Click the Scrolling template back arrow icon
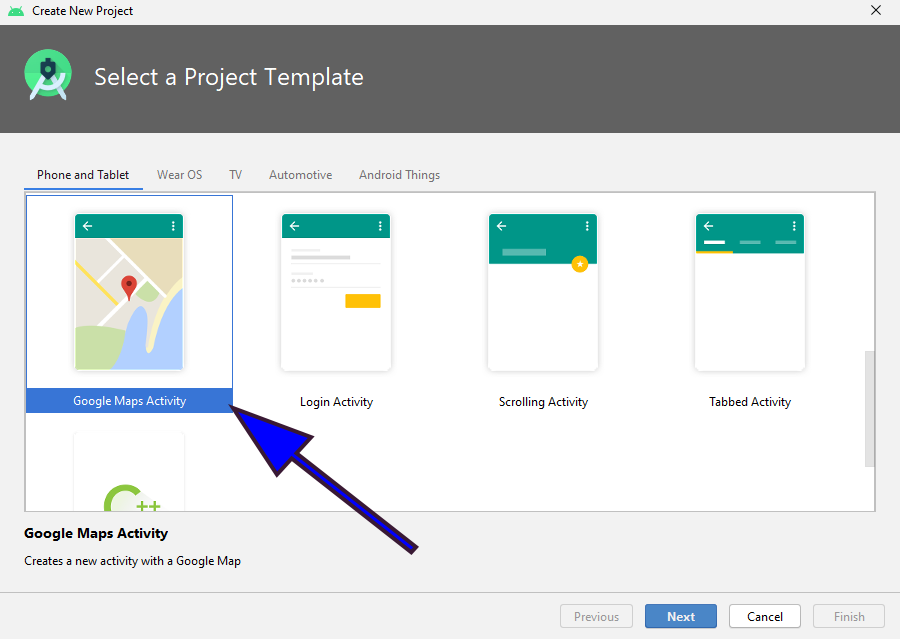The height and width of the screenshot is (644, 900). pyautogui.click(x=501, y=226)
